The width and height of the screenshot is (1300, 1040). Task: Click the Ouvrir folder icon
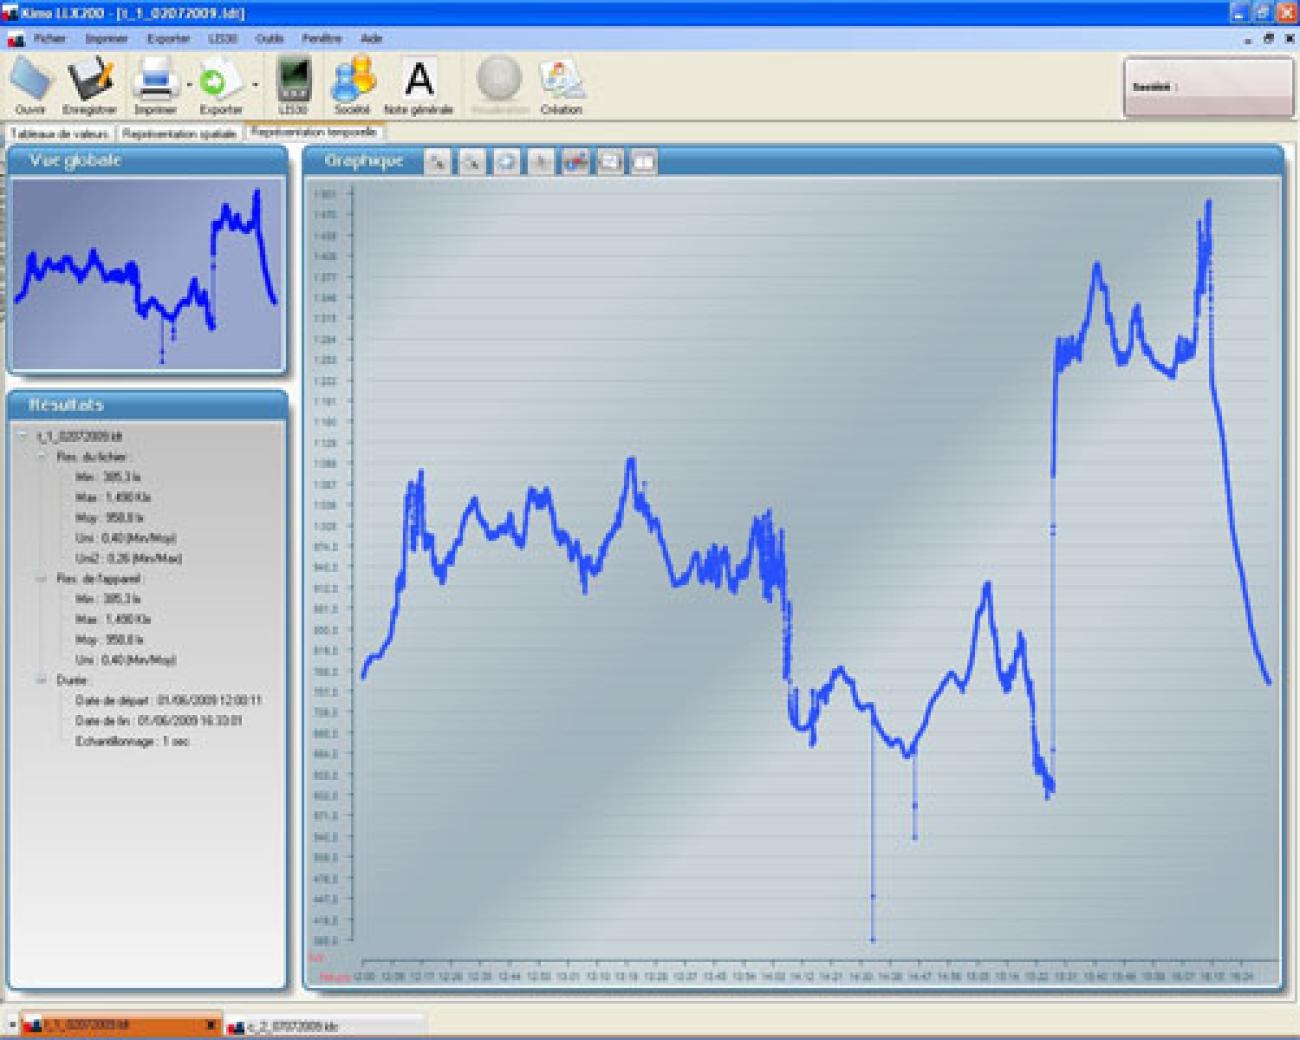pyautogui.click(x=31, y=80)
